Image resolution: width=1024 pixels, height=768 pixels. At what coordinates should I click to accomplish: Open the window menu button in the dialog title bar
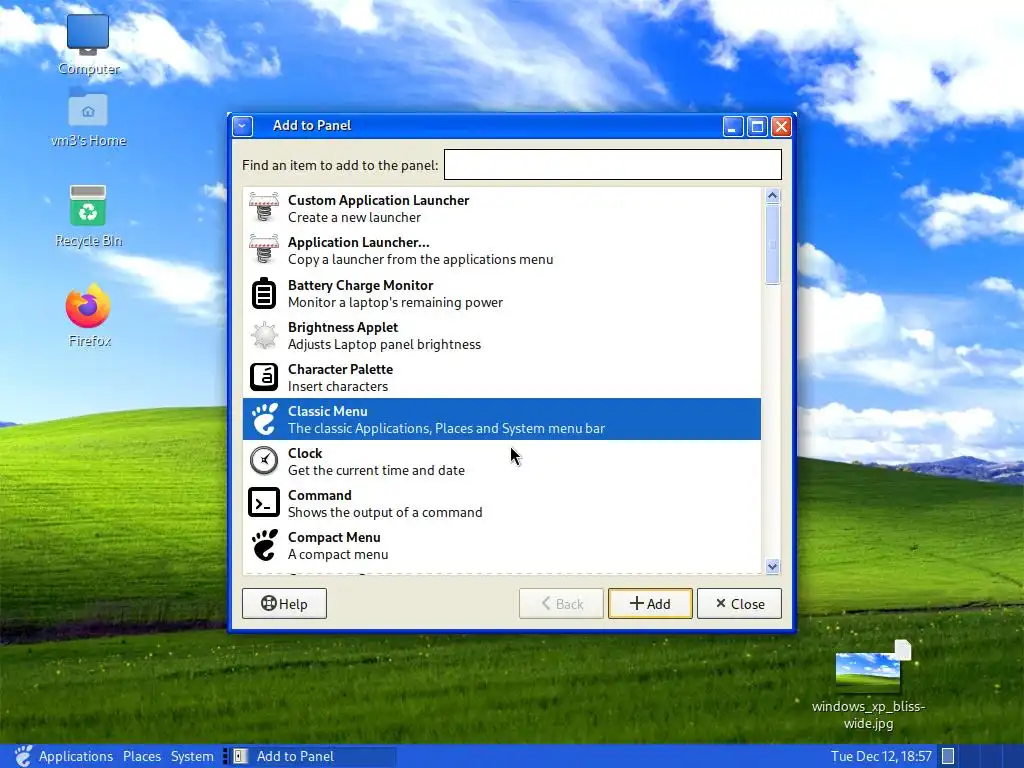pyautogui.click(x=242, y=126)
